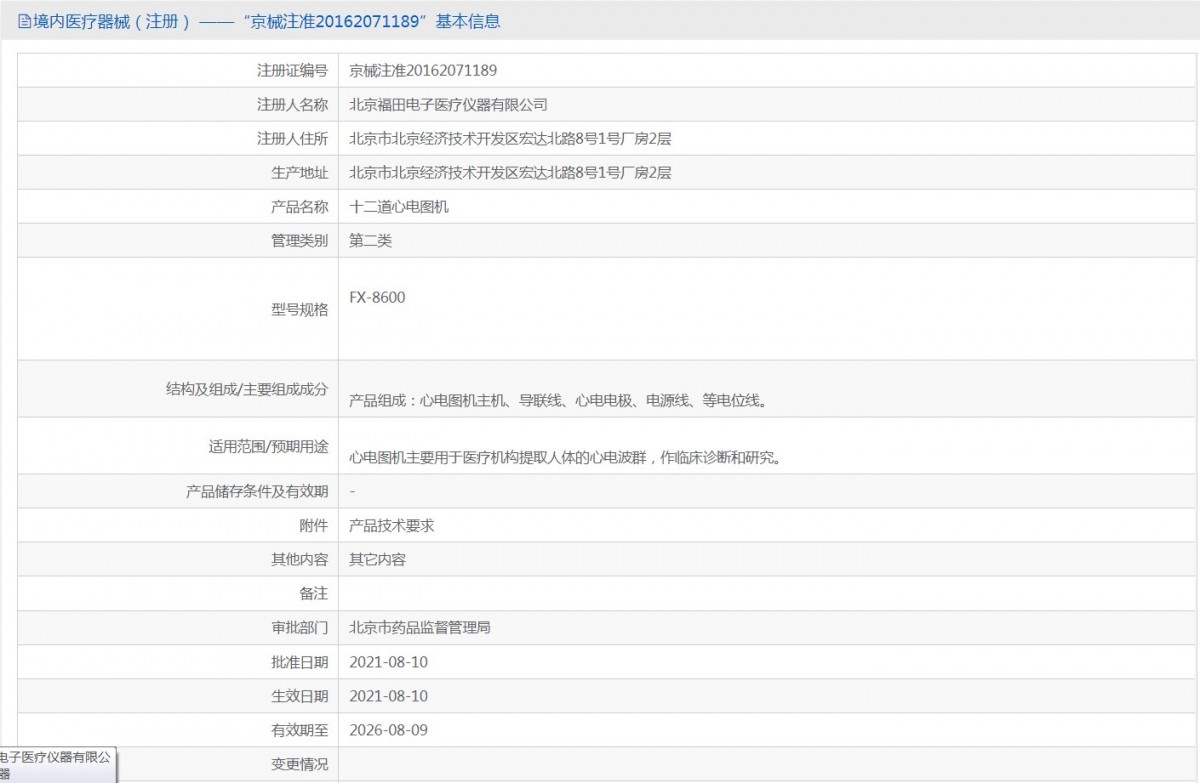Screen dimensions: 1200x783
Task: Click the 有效期至 label
Action: (x=299, y=730)
